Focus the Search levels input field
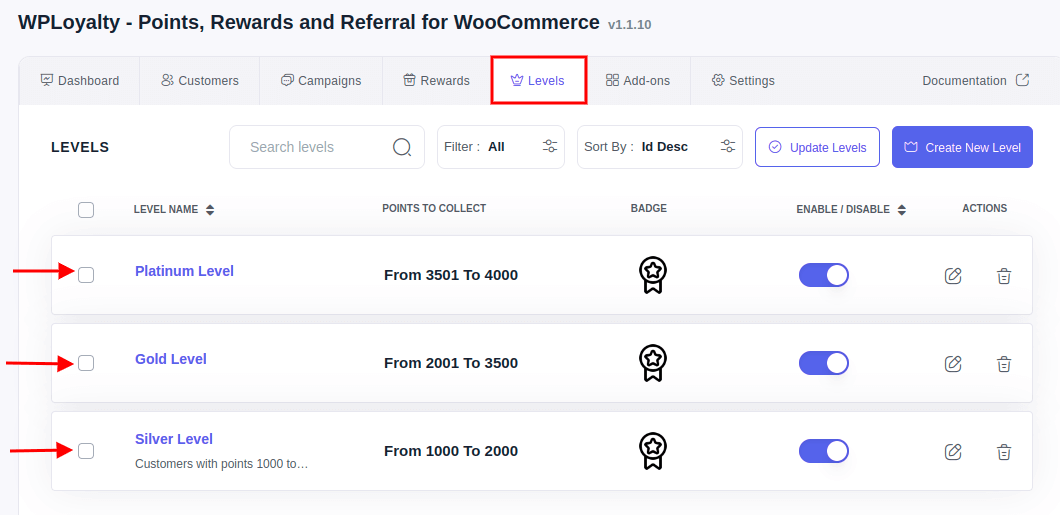The image size is (1060, 515). tap(327, 147)
